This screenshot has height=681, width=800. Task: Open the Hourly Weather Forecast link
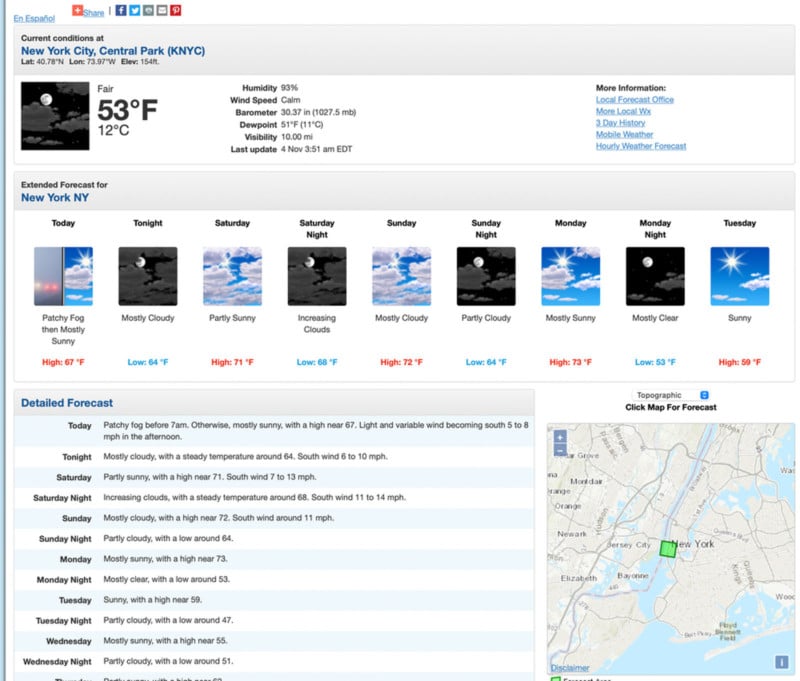(x=641, y=146)
